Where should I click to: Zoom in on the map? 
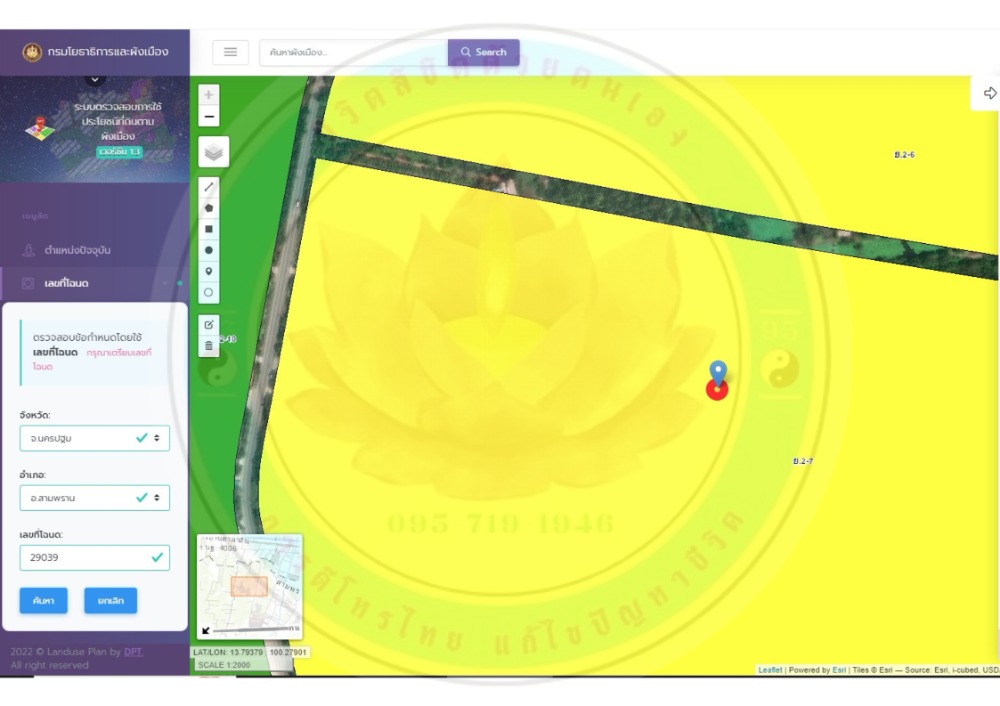[208, 95]
